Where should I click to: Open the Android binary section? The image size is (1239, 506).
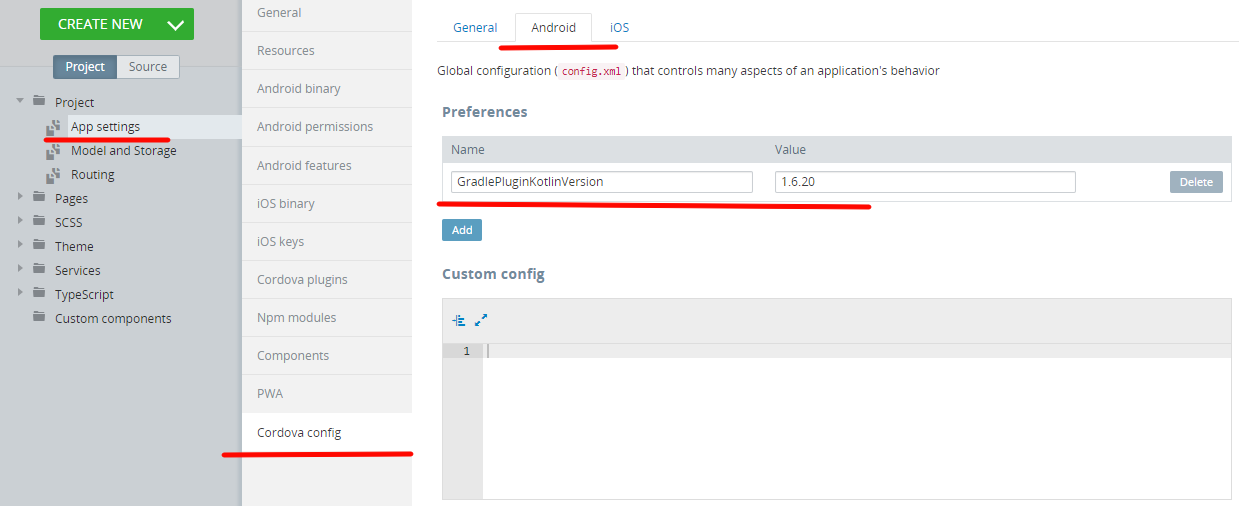(327, 88)
